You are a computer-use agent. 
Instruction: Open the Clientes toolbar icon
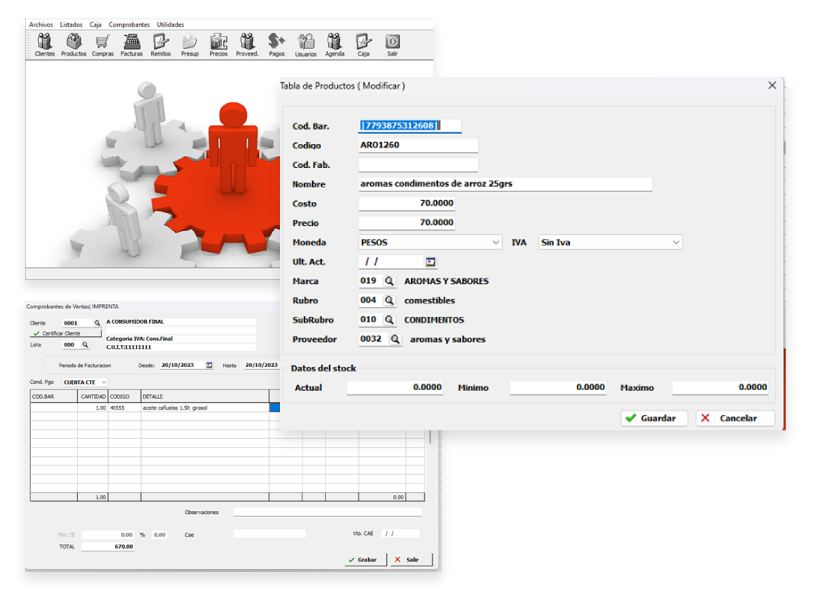pos(45,43)
